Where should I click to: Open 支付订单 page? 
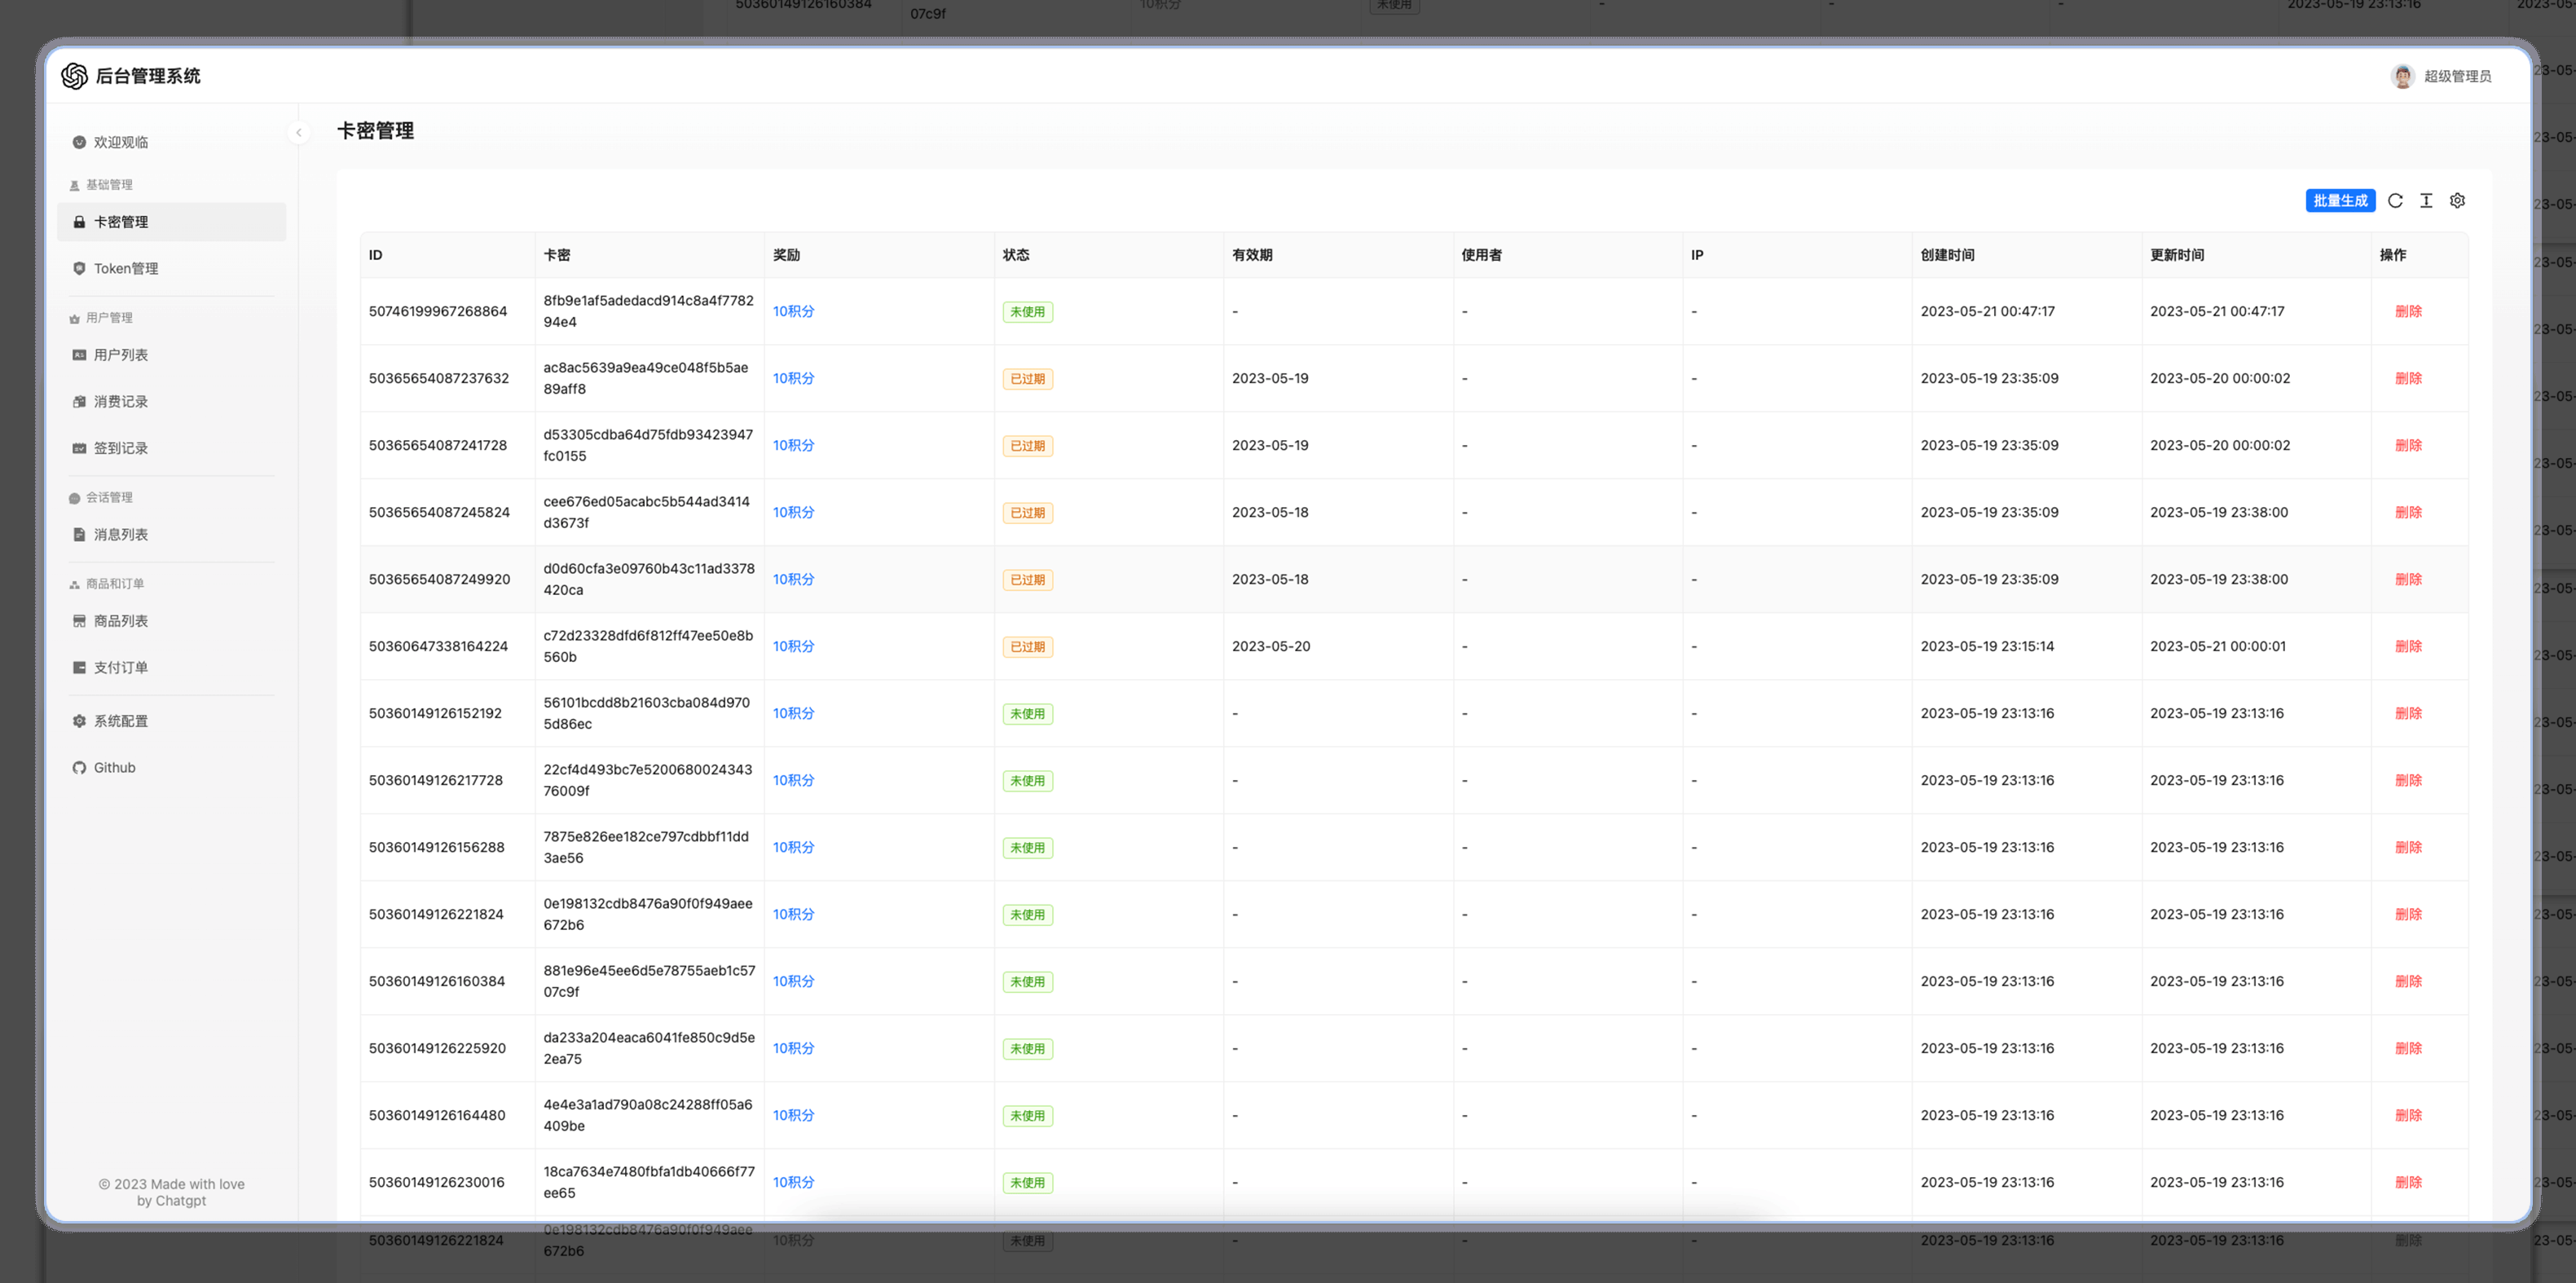click(121, 667)
